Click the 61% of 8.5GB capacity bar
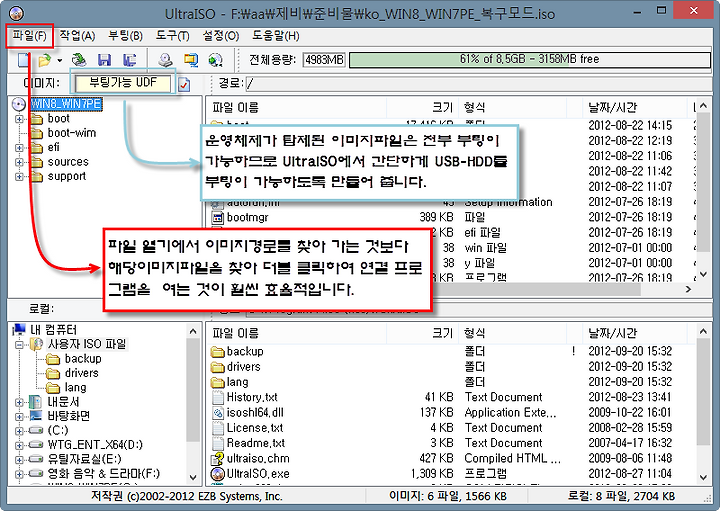The width and height of the screenshot is (720, 511). click(x=529, y=60)
